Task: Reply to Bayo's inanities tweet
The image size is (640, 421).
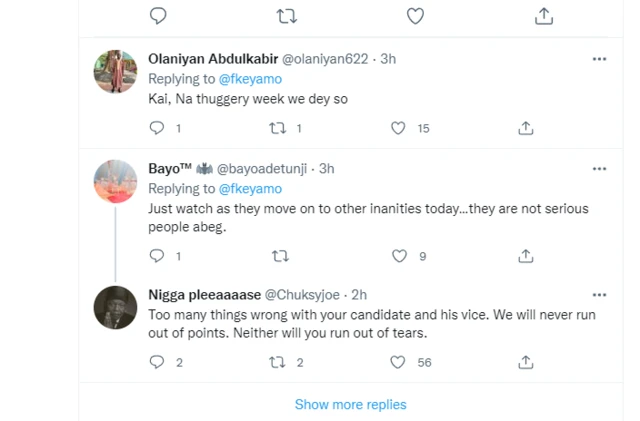Action: [156, 256]
